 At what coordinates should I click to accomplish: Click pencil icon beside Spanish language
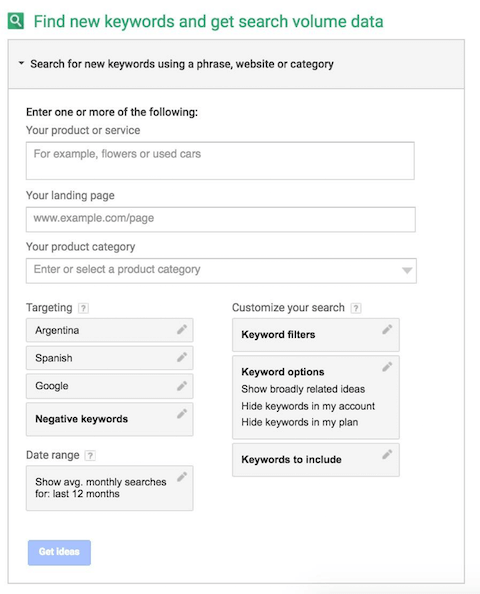pyautogui.click(x=182, y=357)
